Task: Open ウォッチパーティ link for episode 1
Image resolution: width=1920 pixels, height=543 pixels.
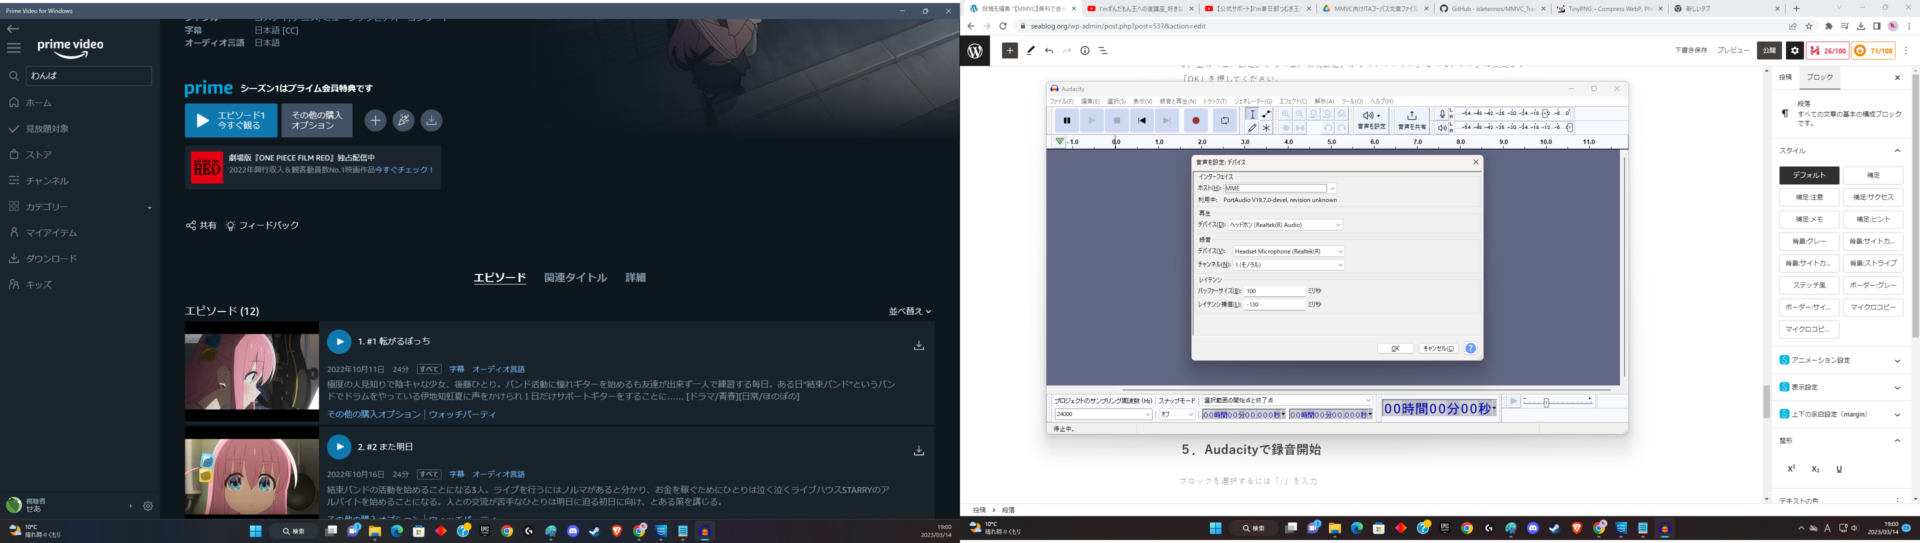Action: tap(463, 414)
